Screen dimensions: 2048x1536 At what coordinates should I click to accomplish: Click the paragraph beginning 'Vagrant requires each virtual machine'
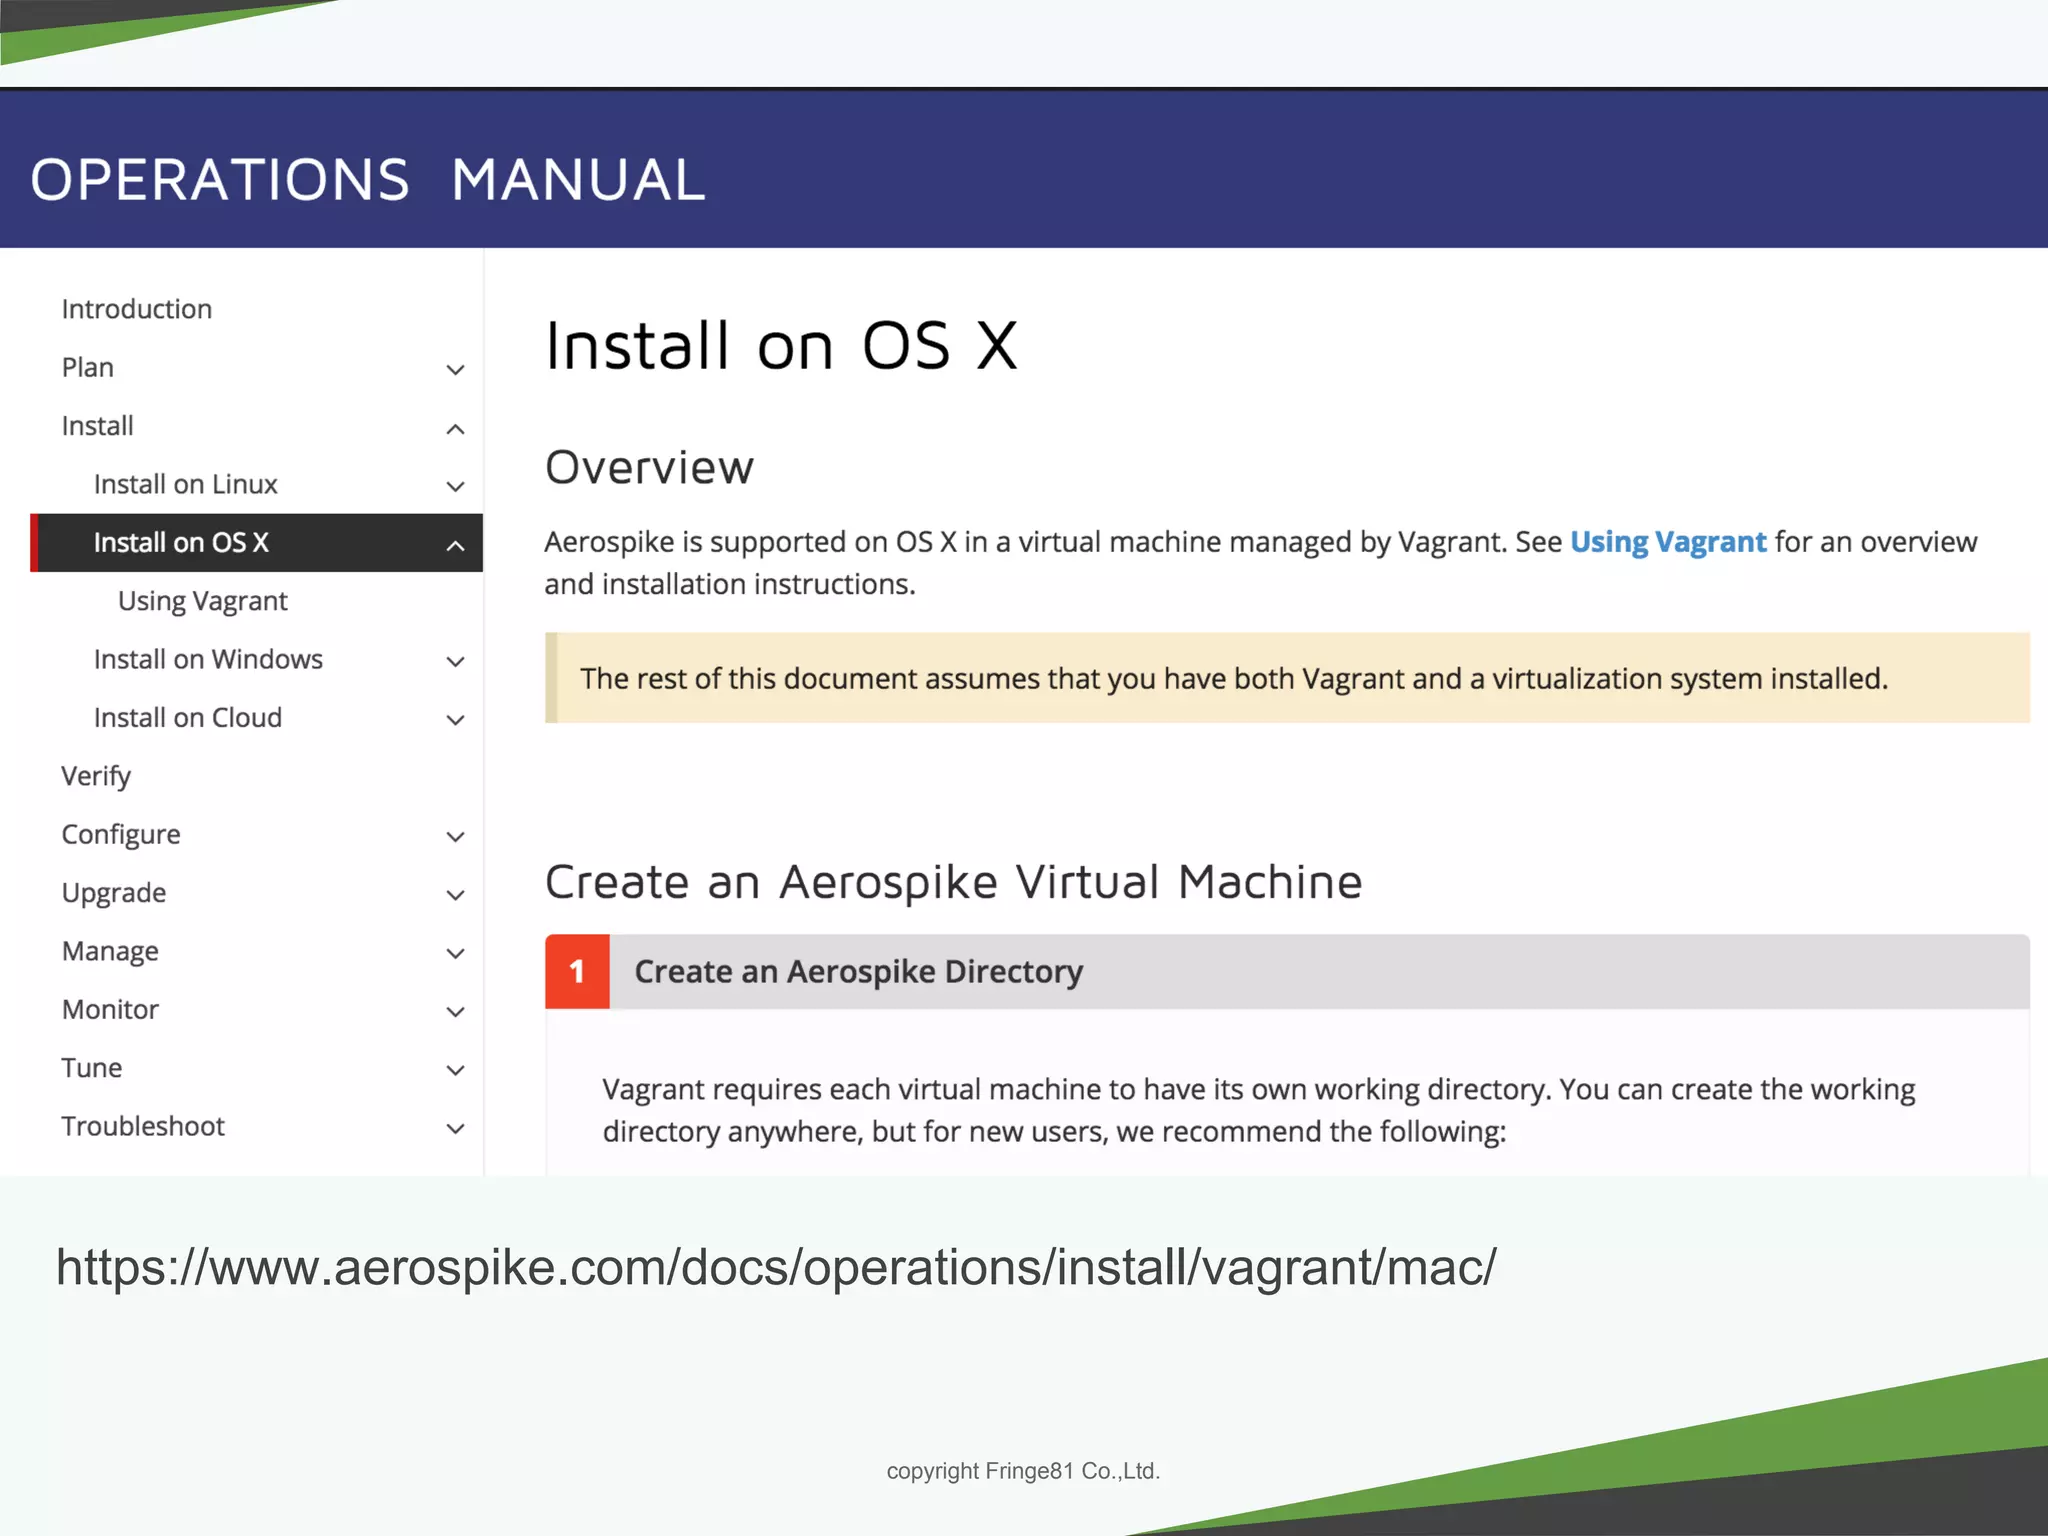[x=1259, y=1110]
